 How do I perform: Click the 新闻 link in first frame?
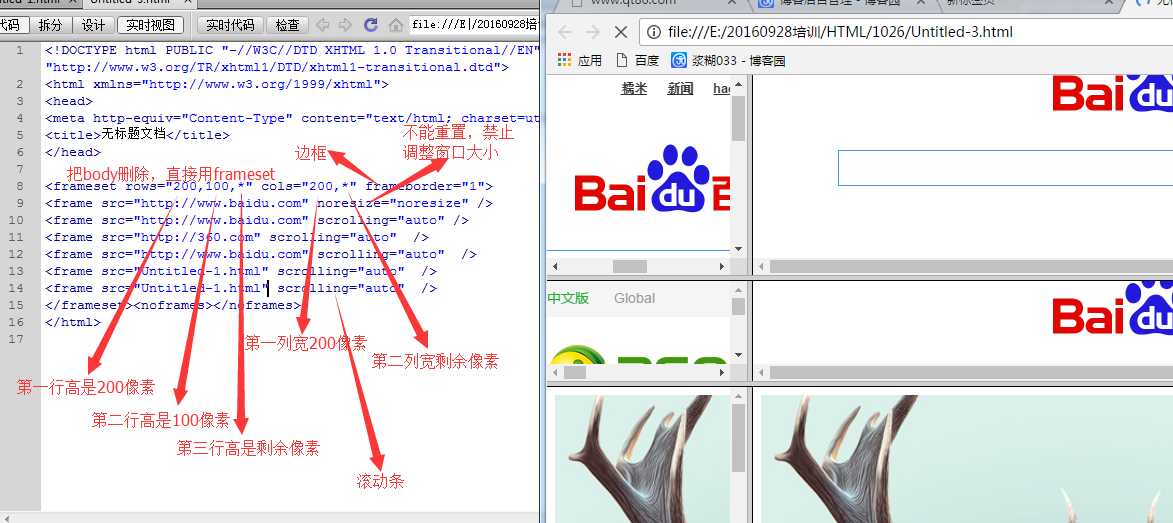click(x=680, y=88)
